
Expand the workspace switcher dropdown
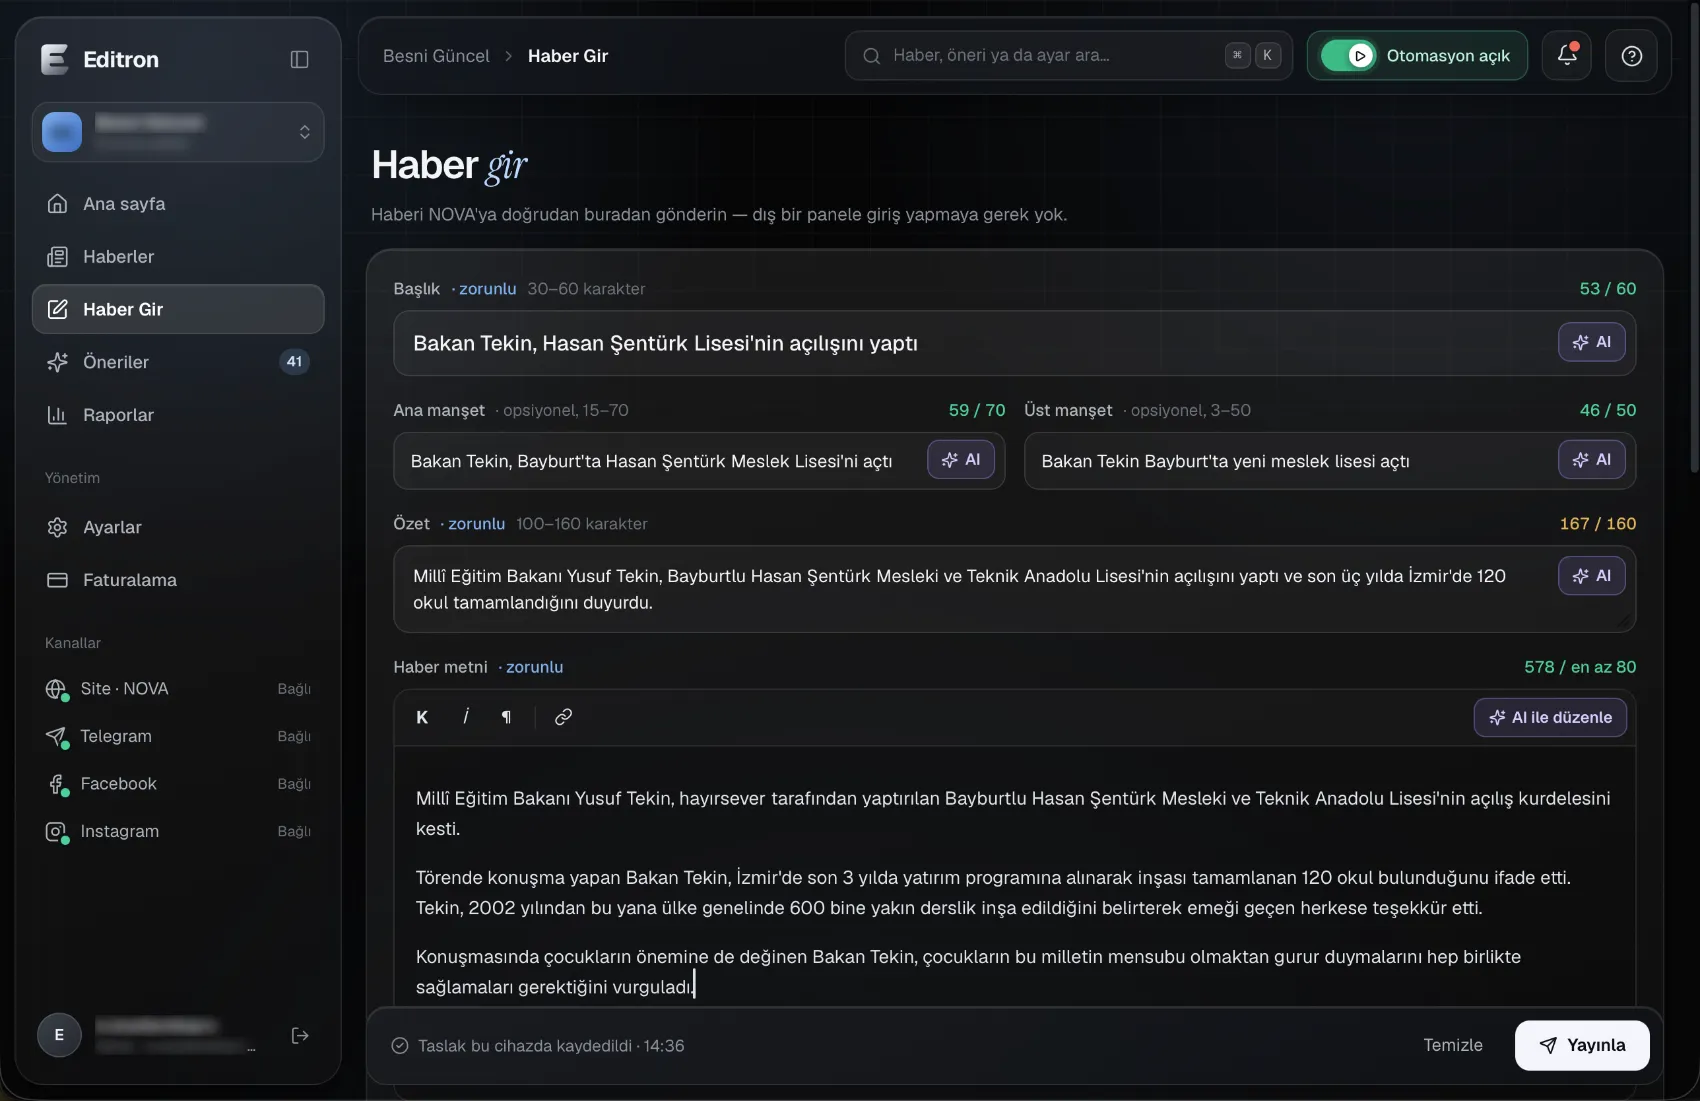[x=178, y=132]
